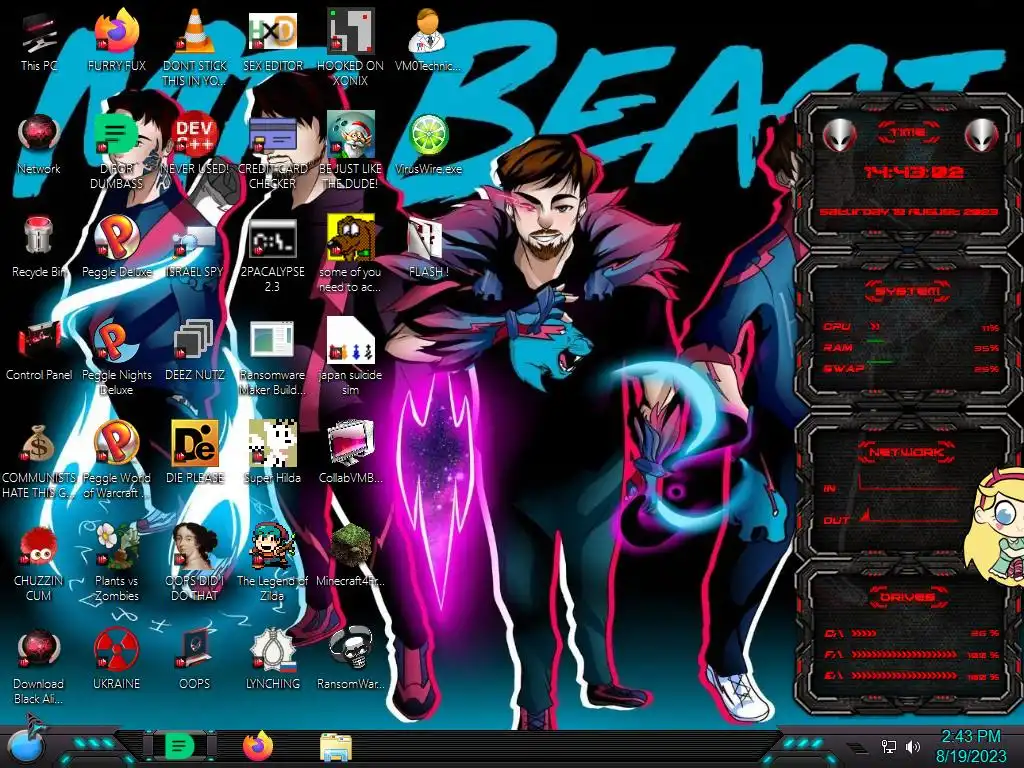This screenshot has width=1024, height=768.
Task: Launch the Peggle World of Warcraft shortcut
Action: (116, 460)
